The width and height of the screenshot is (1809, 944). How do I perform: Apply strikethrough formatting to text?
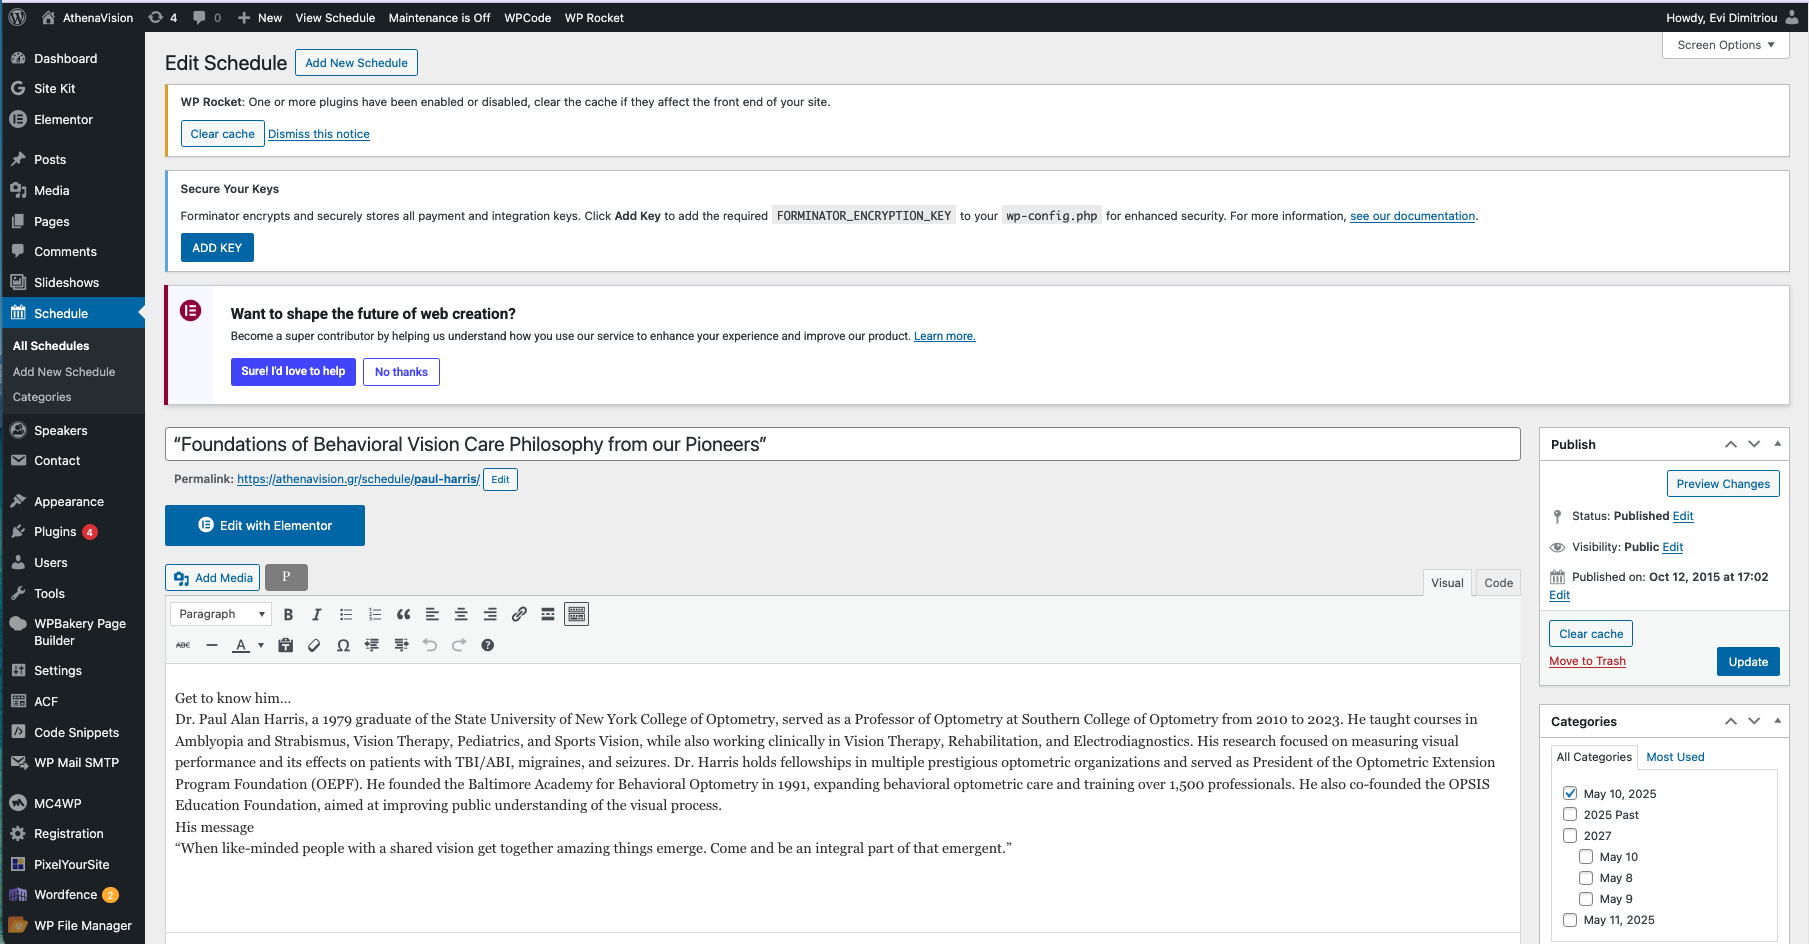coord(183,646)
